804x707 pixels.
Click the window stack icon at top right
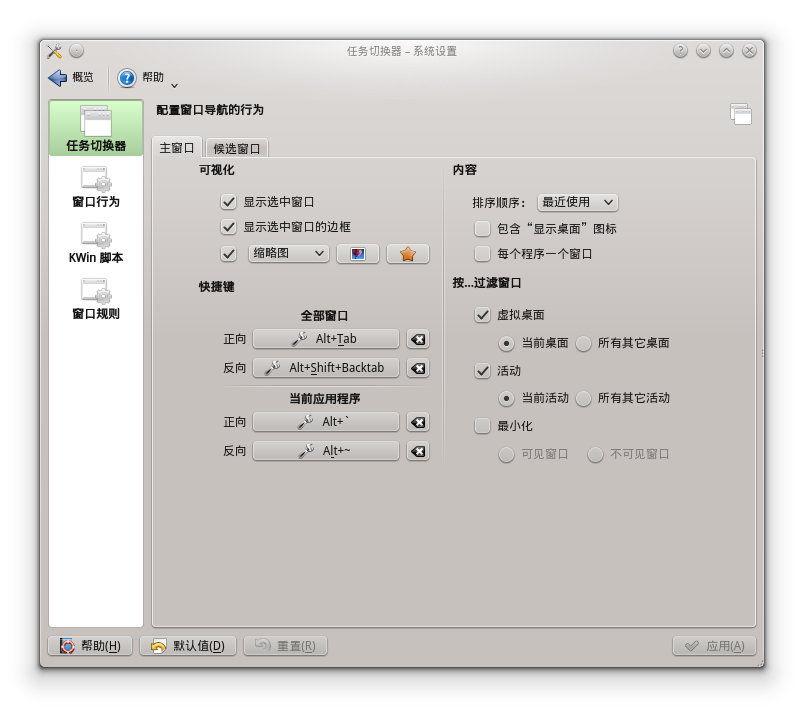pyautogui.click(x=741, y=114)
